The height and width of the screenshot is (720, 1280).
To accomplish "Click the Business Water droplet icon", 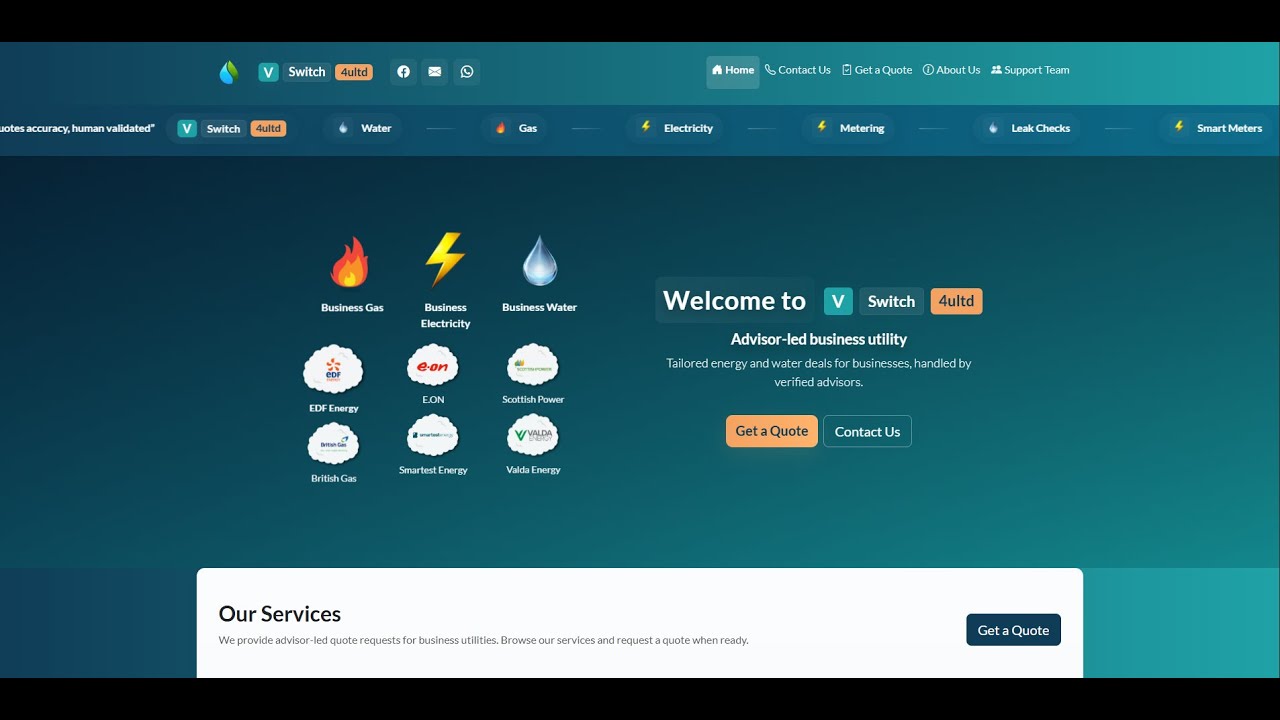I will click(x=540, y=261).
